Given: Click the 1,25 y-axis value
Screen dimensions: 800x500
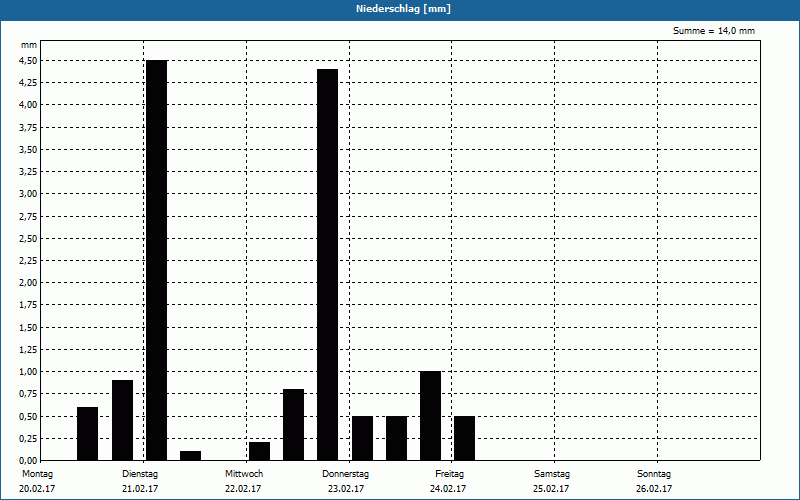Looking at the screenshot, I should (x=28, y=349).
